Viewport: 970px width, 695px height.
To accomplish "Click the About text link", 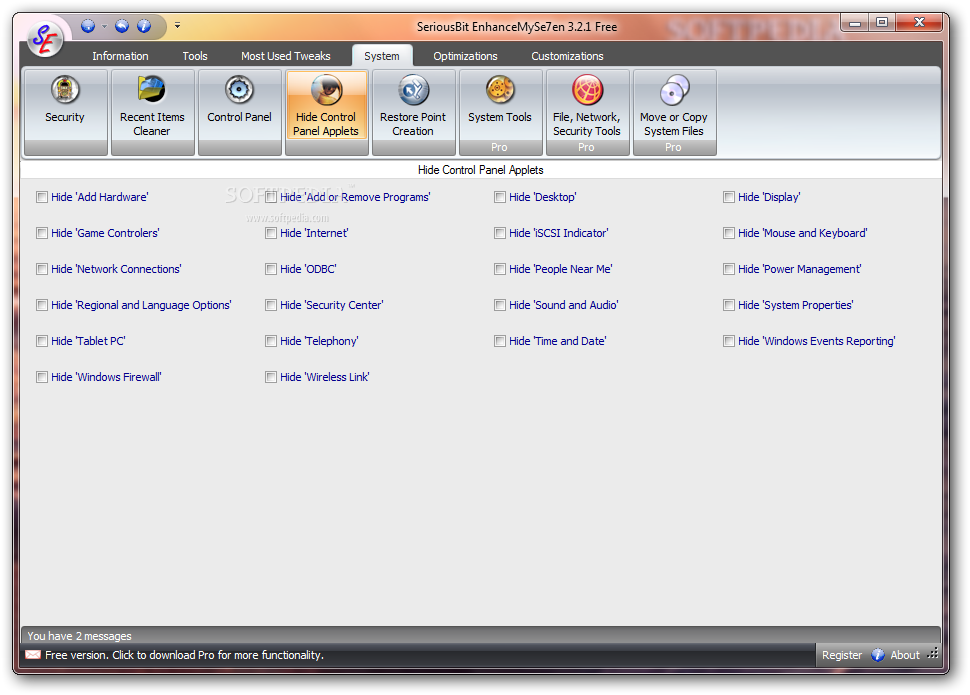I will (904, 655).
